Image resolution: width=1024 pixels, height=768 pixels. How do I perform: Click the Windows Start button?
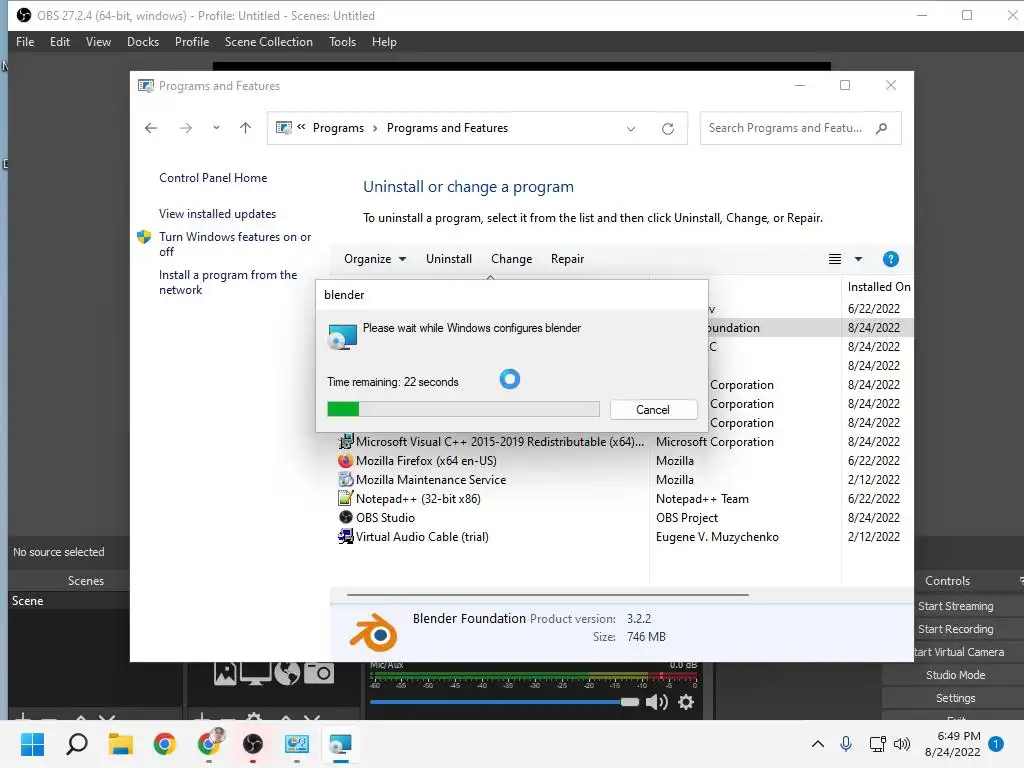click(x=32, y=744)
